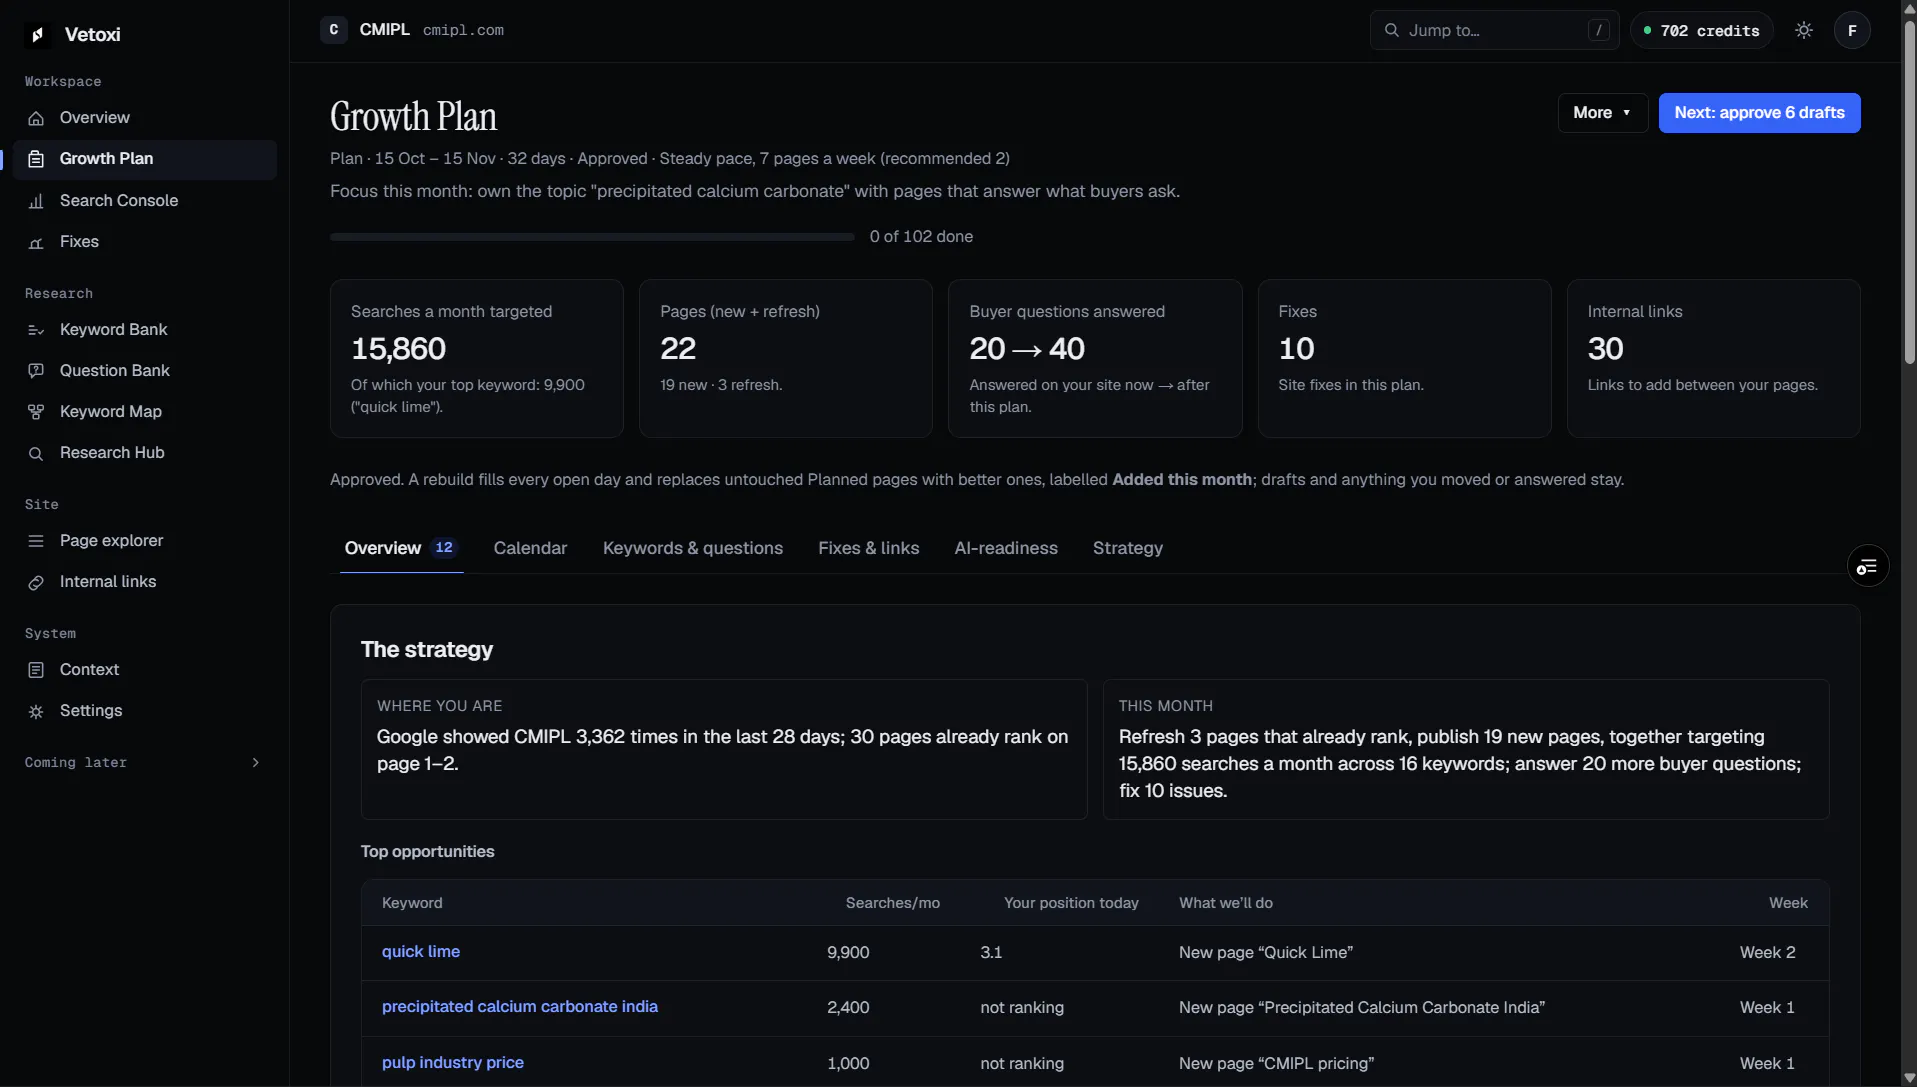Click the Searches/mo column header
The image size is (1917, 1087).
(x=892, y=903)
